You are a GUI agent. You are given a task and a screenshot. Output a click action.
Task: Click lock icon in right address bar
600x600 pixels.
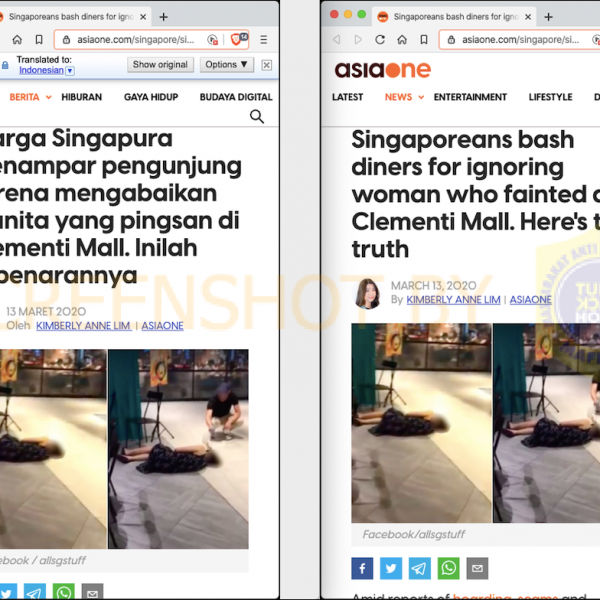point(451,39)
